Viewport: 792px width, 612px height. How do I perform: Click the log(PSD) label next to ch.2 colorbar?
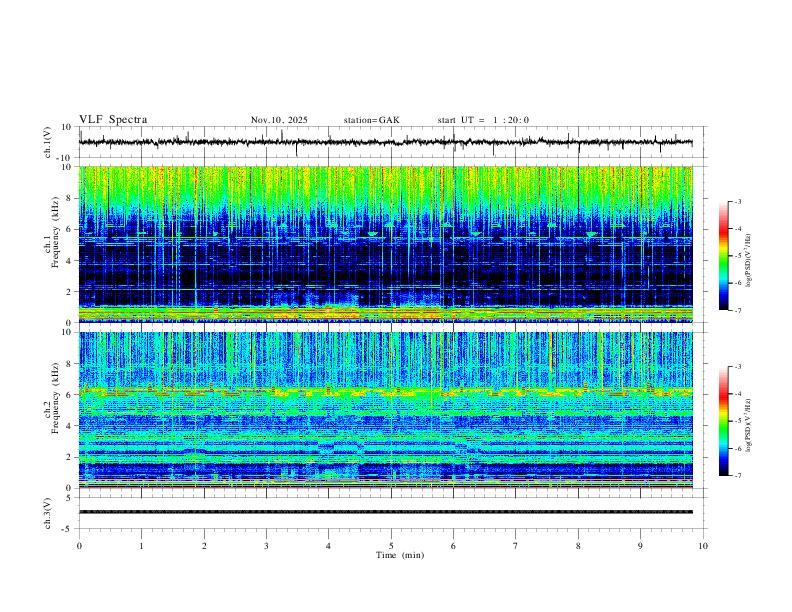[749, 425]
